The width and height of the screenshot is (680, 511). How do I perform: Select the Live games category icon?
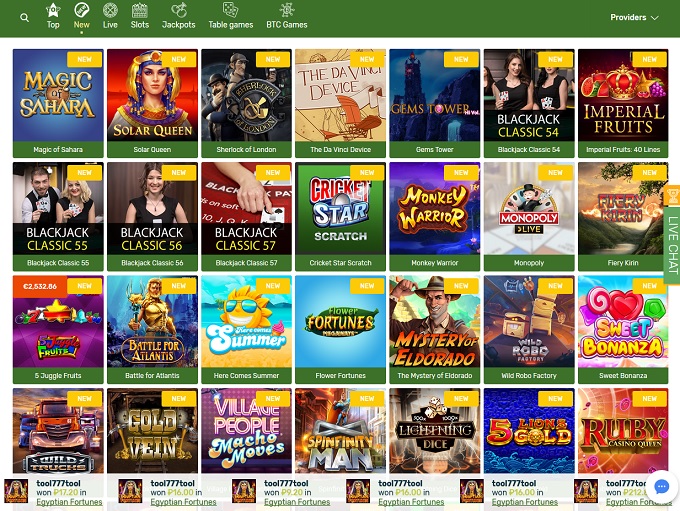click(110, 15)
